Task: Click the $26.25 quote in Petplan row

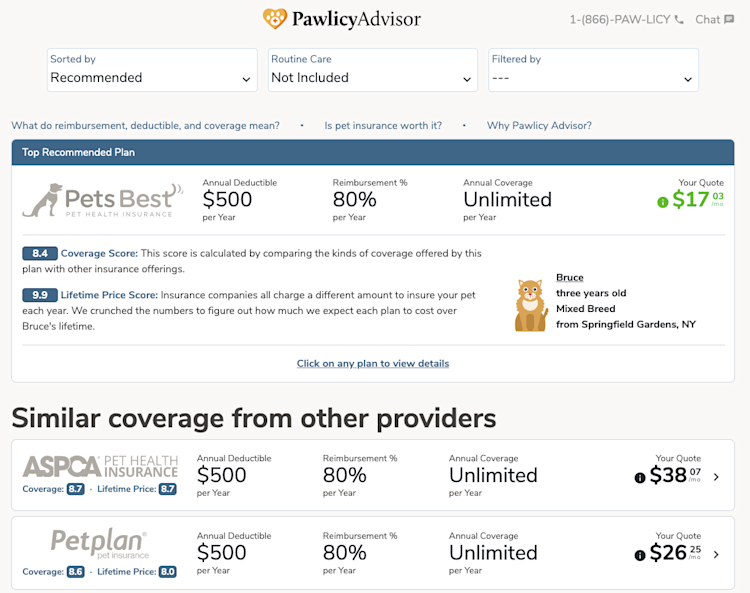Action: click(675, 553)
